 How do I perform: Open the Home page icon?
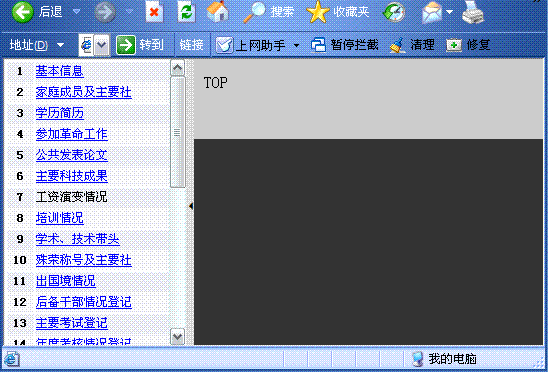[x=217, y=12]
